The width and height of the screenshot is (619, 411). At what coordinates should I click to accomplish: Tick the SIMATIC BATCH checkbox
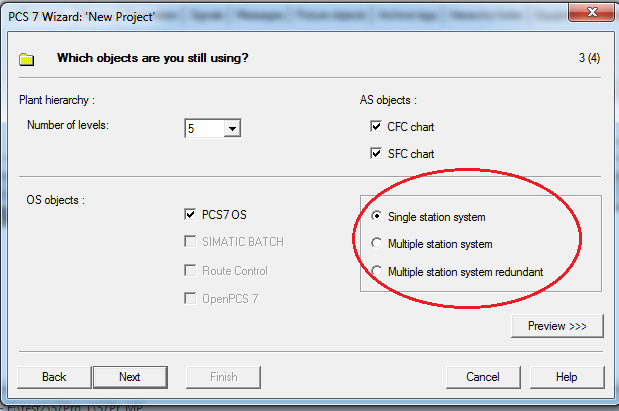click(x=190, y=241)
